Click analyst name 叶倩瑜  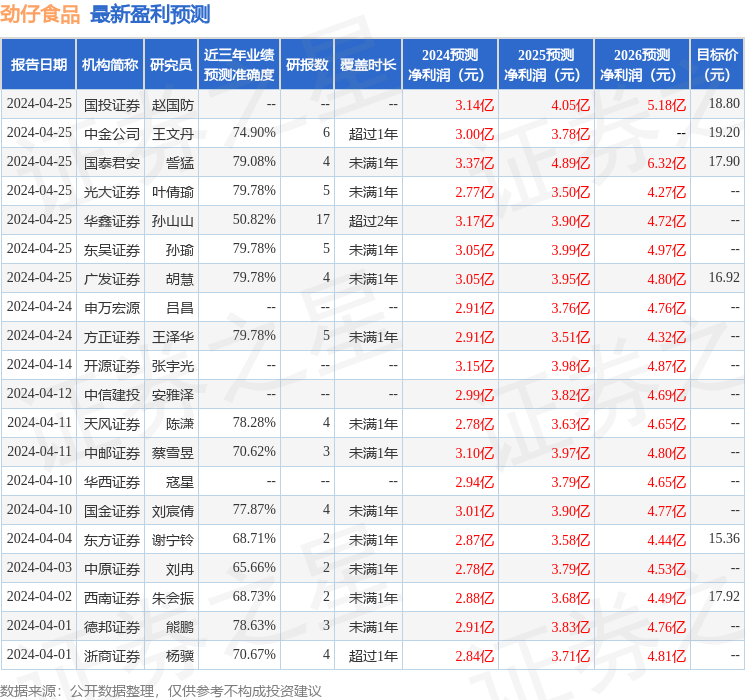(173, 192)
